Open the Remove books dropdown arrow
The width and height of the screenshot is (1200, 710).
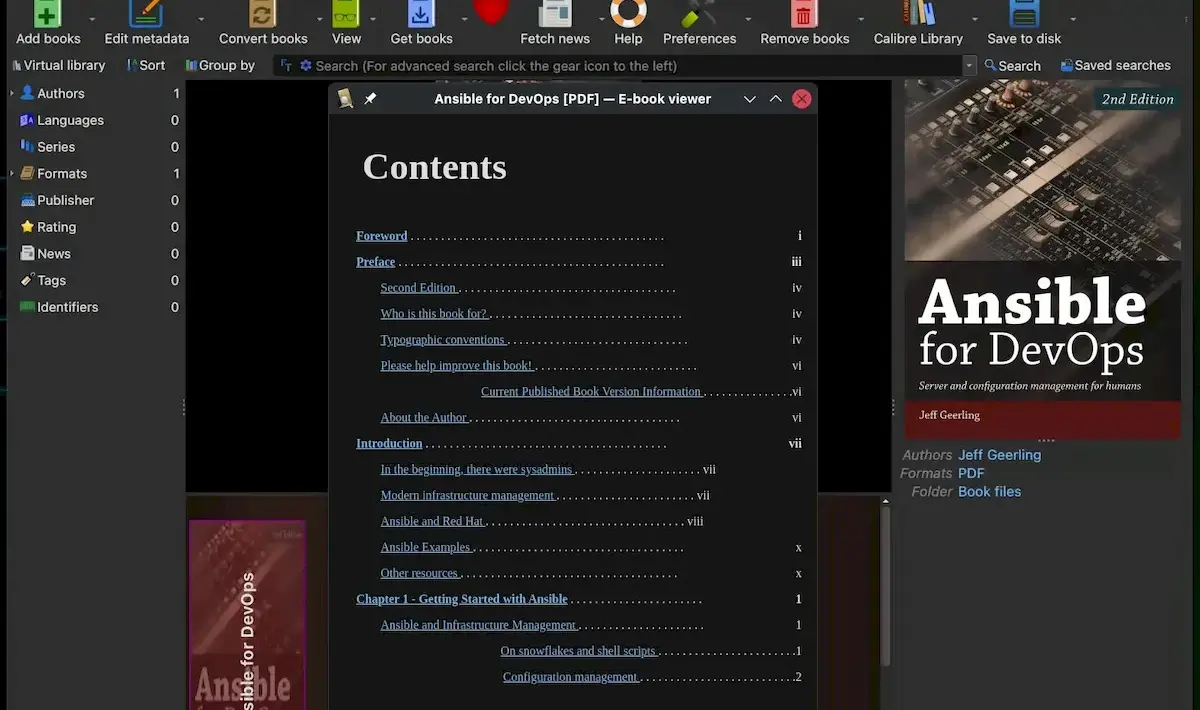click(x=860, y=18)
